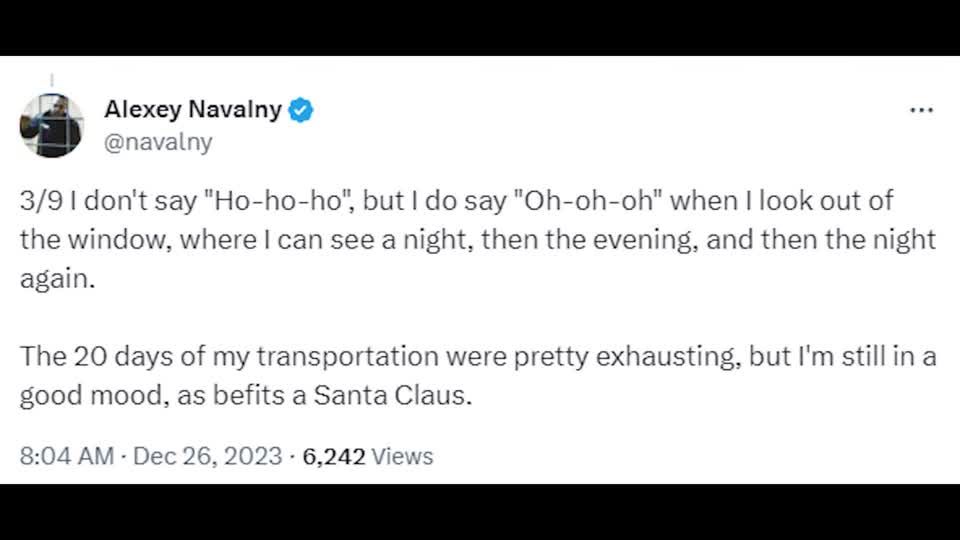Click the phrase "good mood" in tweet
Viewport: 960px width, 540px height.
pyautogui.click(x=94, y=396)
